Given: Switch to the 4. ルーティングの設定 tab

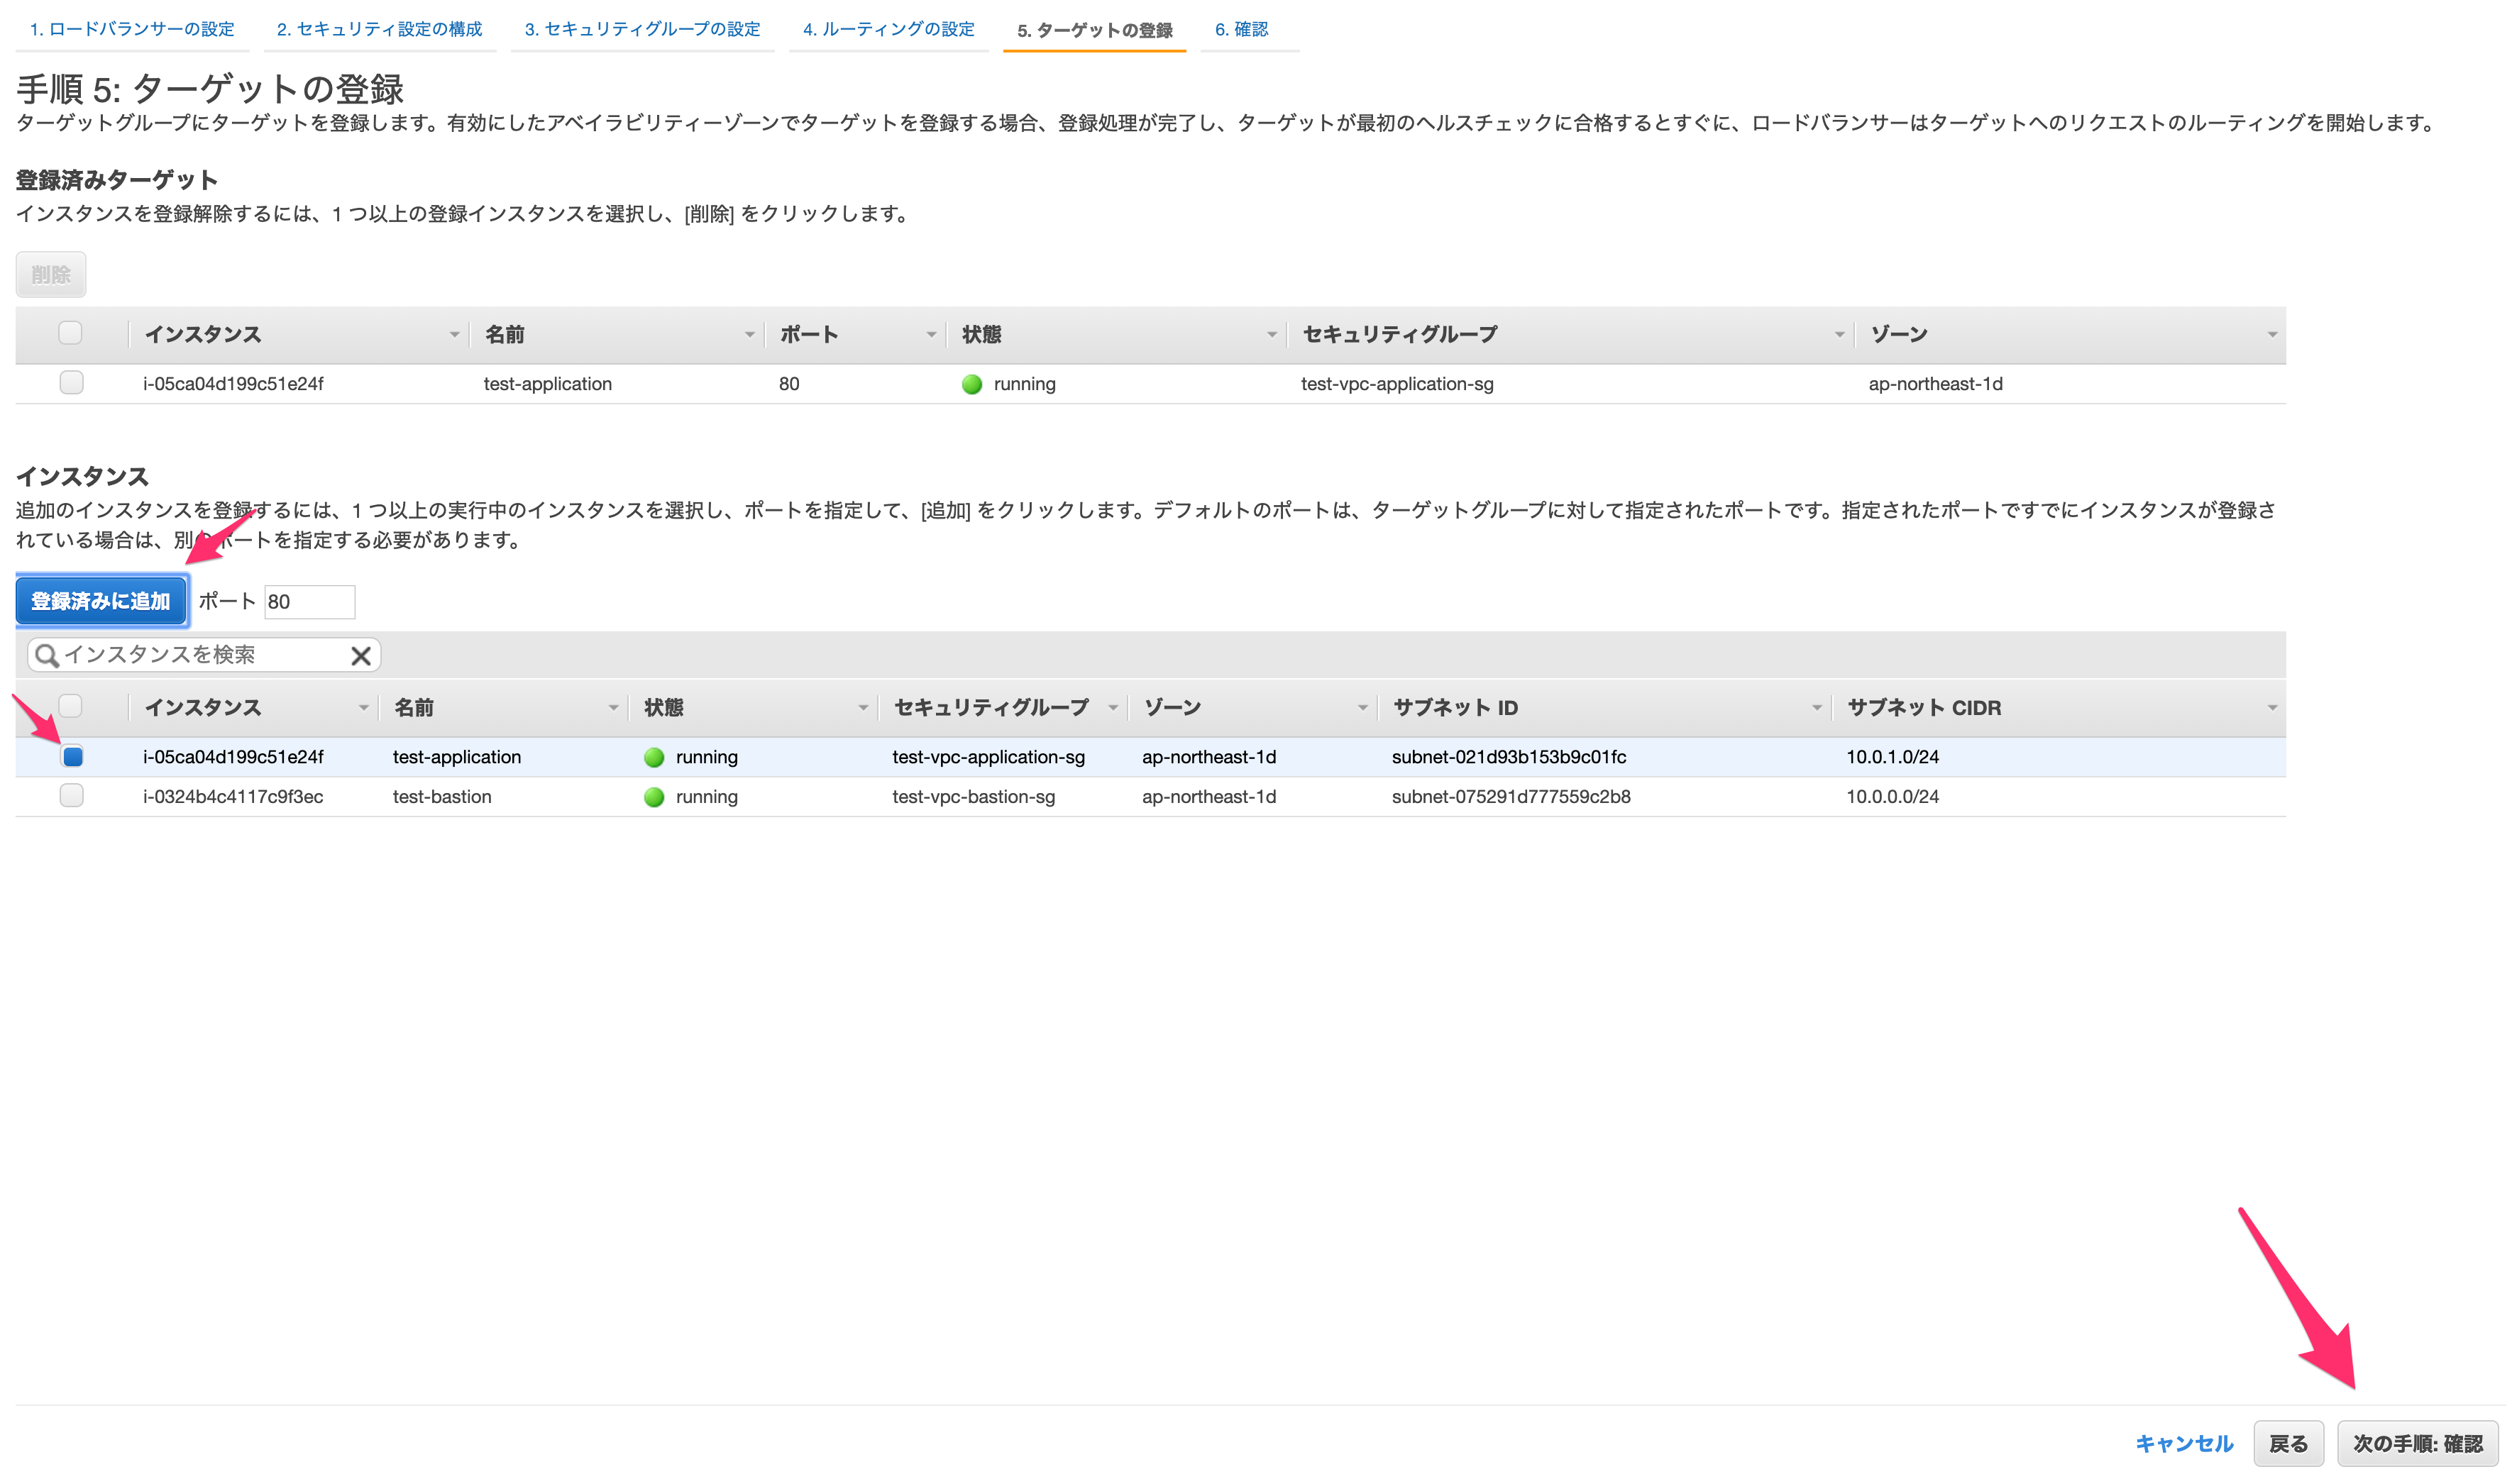Looking at the screenshot, I should [888, 29].
